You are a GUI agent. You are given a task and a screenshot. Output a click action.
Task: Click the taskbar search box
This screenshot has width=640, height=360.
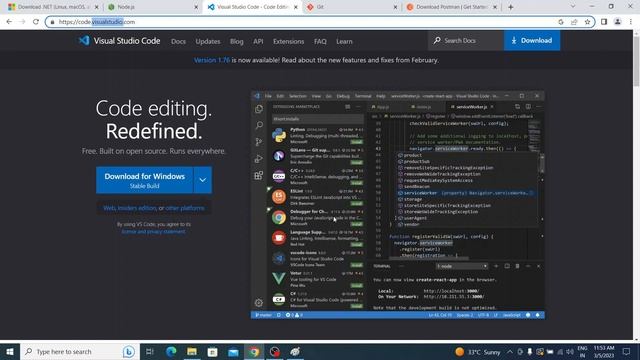click(79, 351)
